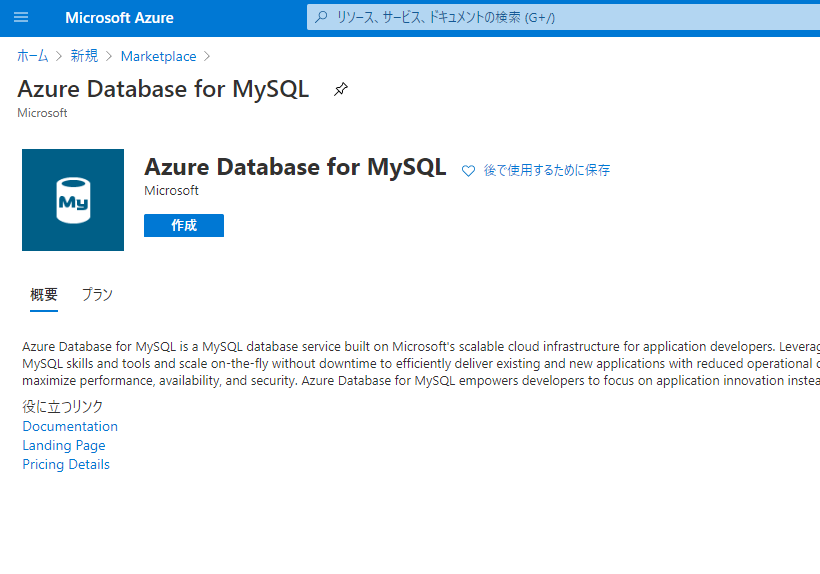This screenshot has height=574, width=820.
Task: Switch to the プラン tab
Action: coord(97,295)
